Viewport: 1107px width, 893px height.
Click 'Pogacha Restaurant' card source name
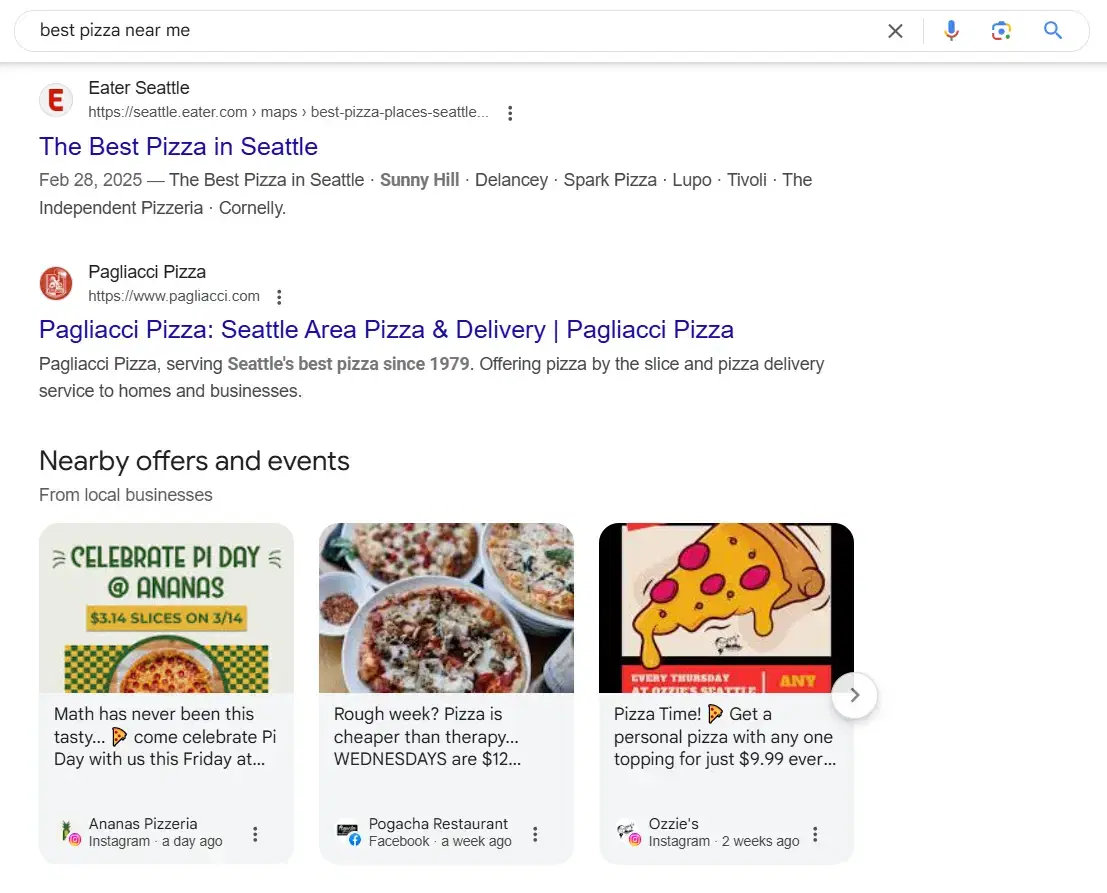[x=438, y=824]
